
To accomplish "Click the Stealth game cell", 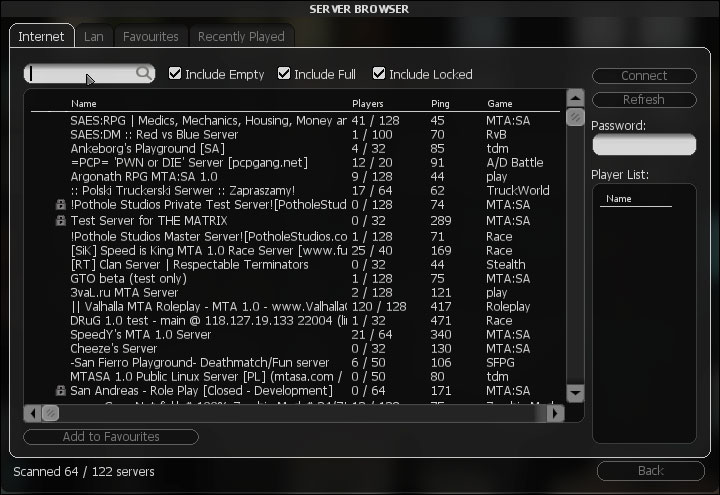I will [x=506, y=265].
